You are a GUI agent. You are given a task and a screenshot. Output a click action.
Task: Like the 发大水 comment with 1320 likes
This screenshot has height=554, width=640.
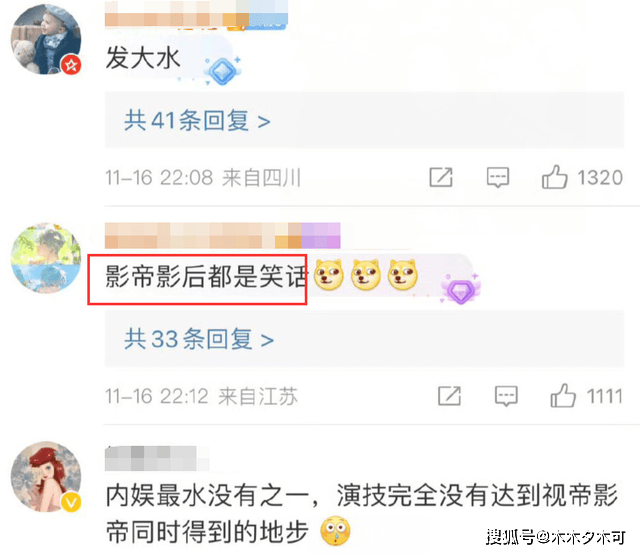tap(554, 177)
